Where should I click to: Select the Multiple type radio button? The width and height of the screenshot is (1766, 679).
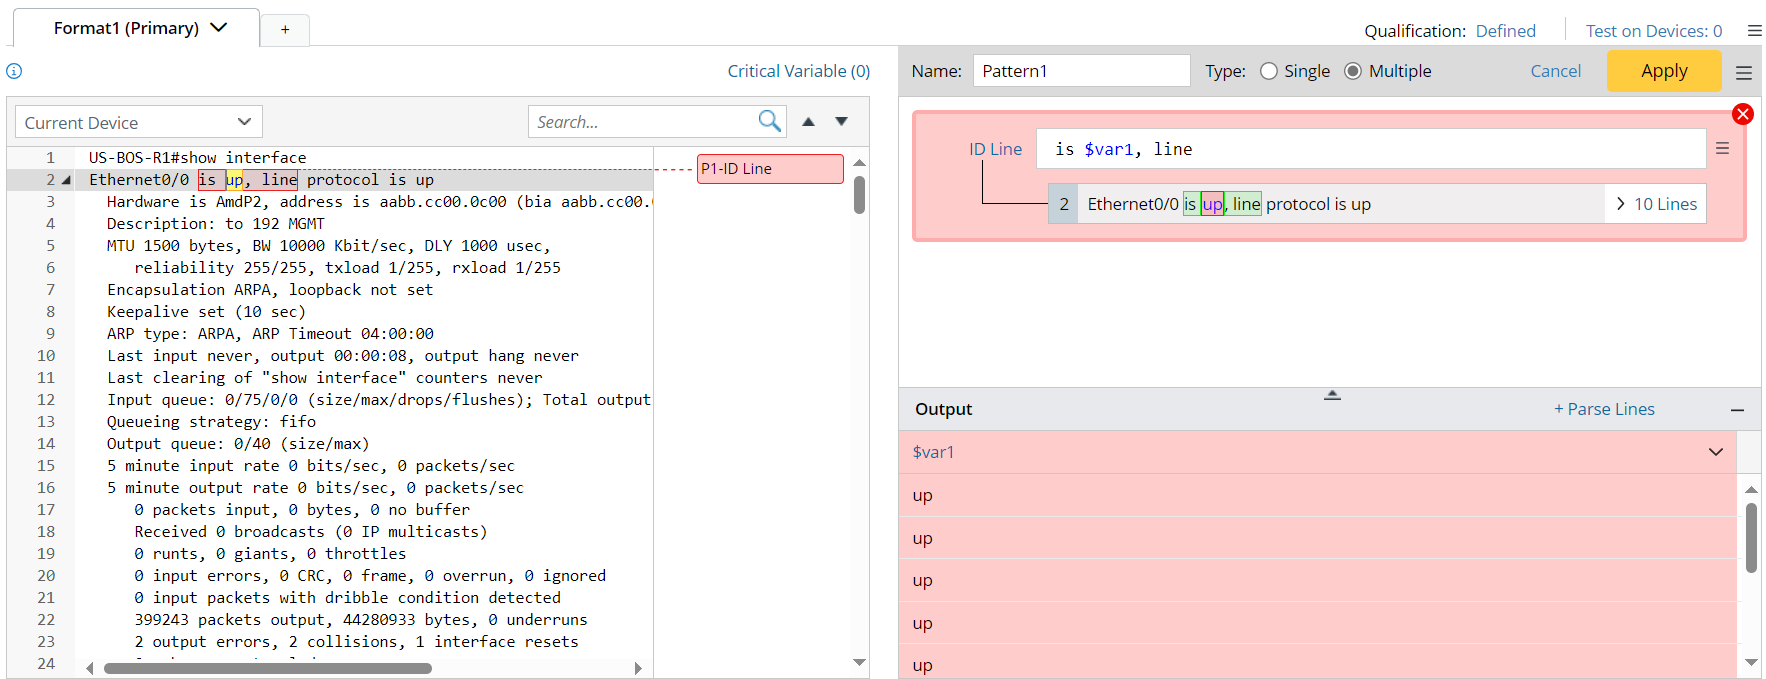pos(1353,71)
